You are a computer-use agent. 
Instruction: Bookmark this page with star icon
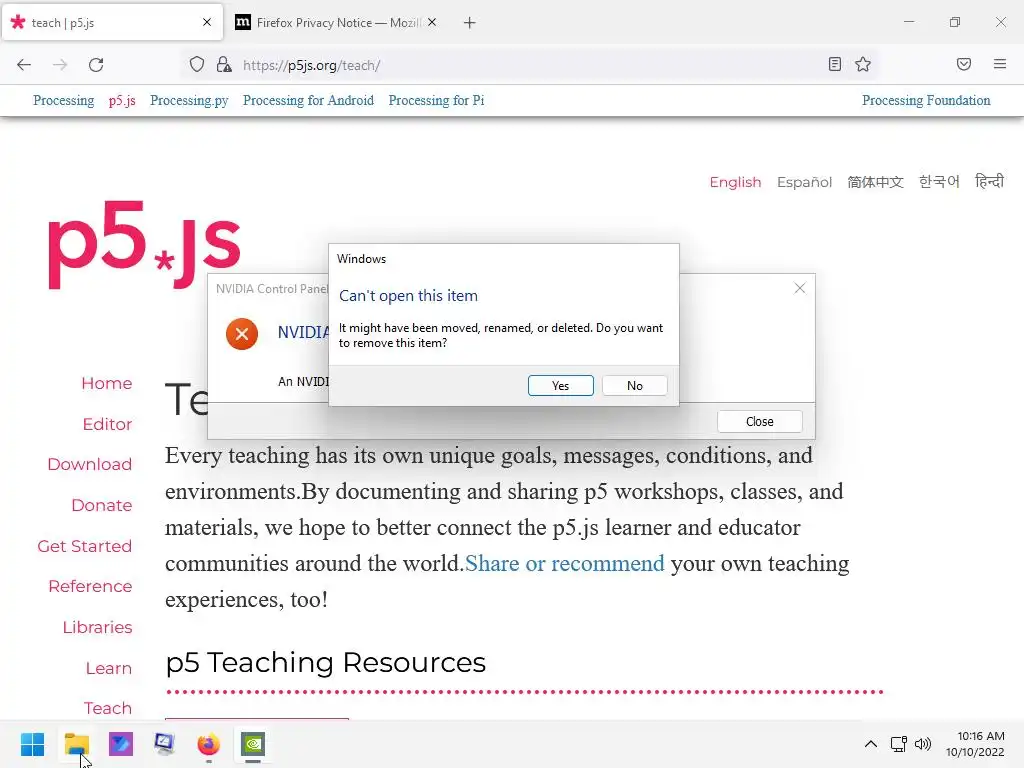pos(863,64)
